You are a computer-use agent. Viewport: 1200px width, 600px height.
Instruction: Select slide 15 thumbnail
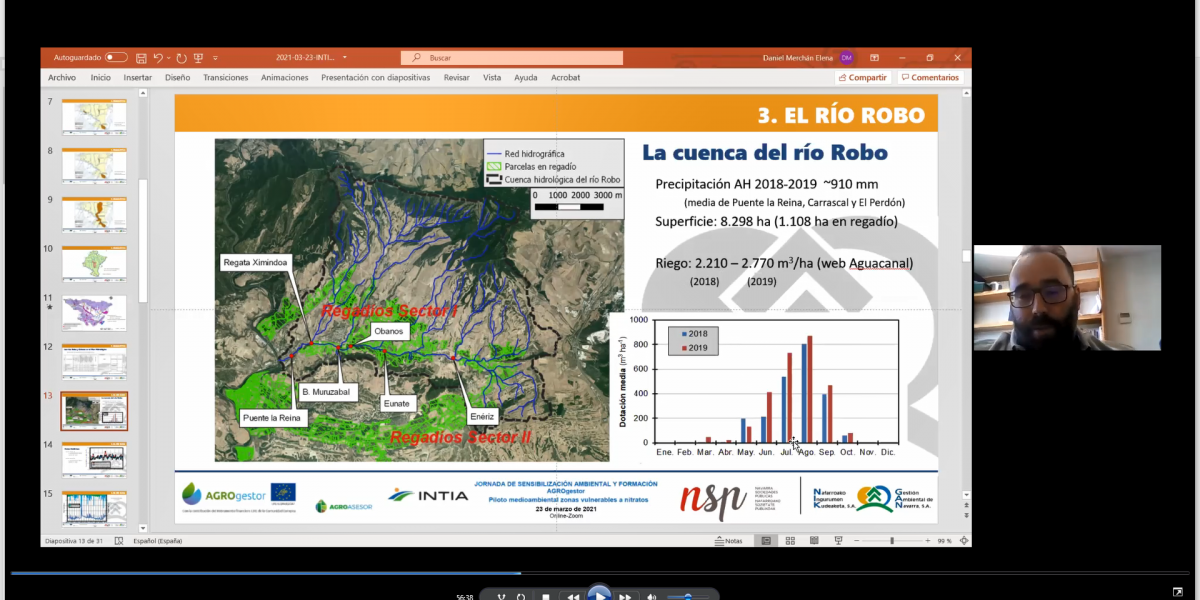pos(95,508)
